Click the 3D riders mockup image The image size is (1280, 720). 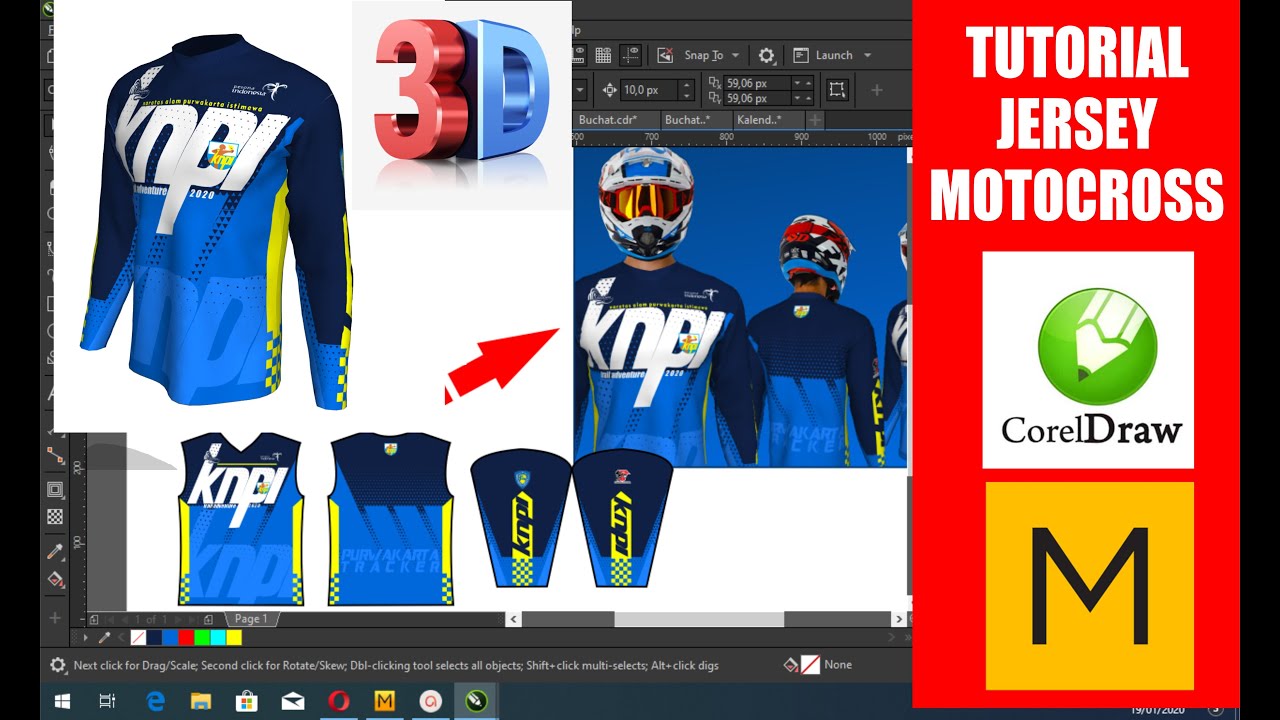pyautogui.click(x=740, y=308)
